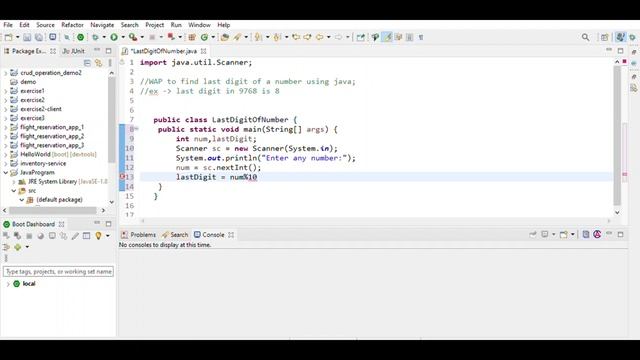This screenshot has width=640, height=360.
Task: Click the Next Annotation toolbar icon
Action: click(x=258, y=37)
